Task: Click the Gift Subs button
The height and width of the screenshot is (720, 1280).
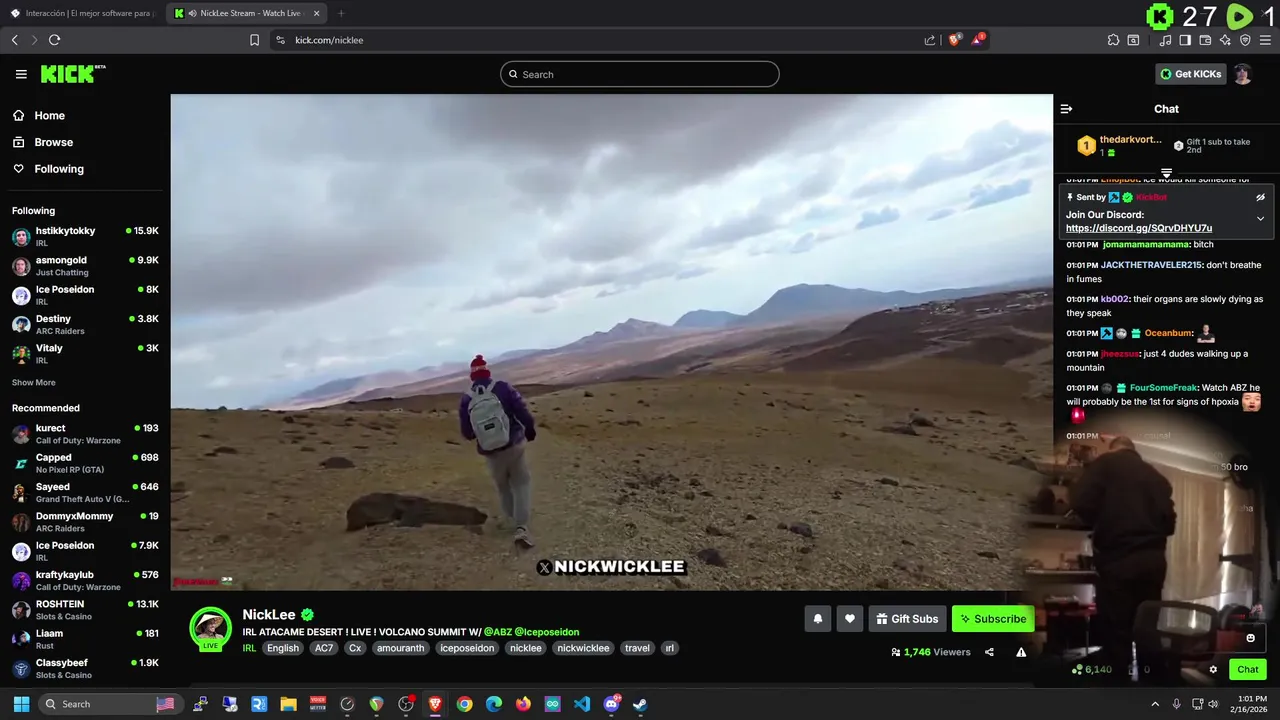Action: point(907,619)
